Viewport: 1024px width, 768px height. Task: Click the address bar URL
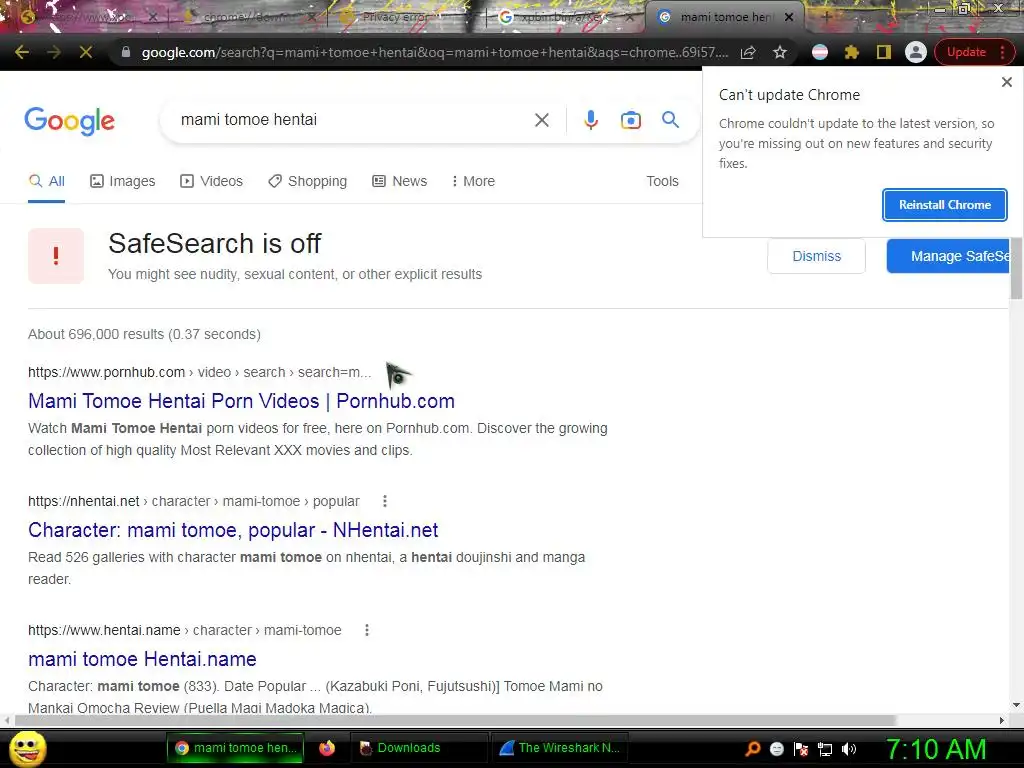tap(434, 52)
